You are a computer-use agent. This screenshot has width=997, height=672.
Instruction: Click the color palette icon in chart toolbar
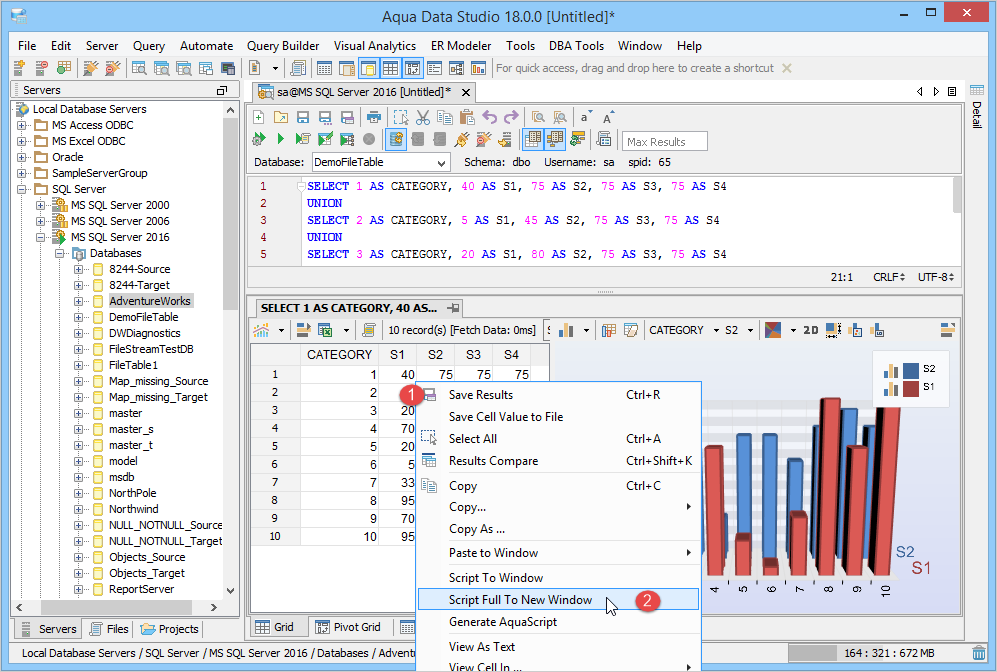[772, 330]
